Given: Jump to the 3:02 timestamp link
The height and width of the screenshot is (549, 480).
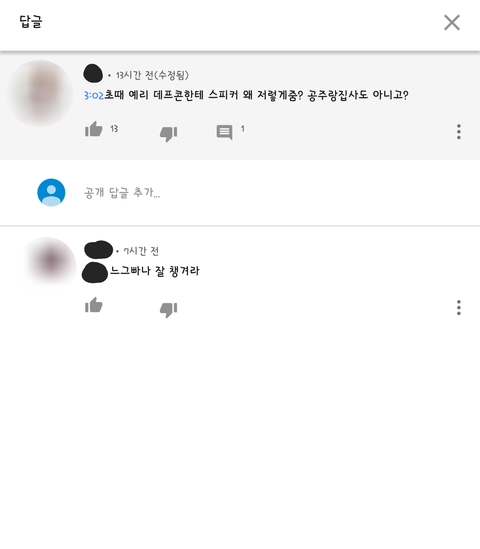Looking at the screenshot, I should (x=94, y=95).
